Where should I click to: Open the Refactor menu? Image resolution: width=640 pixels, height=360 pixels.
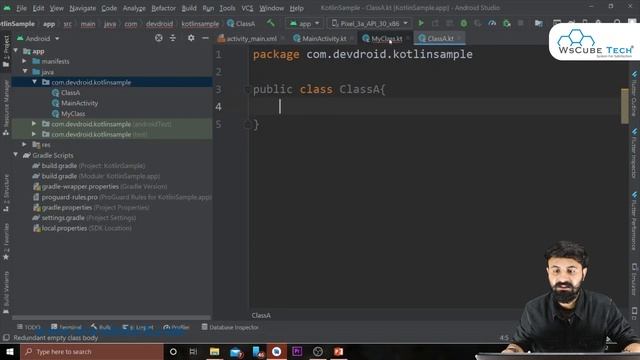pyautogui.click(x=163, y=8)
